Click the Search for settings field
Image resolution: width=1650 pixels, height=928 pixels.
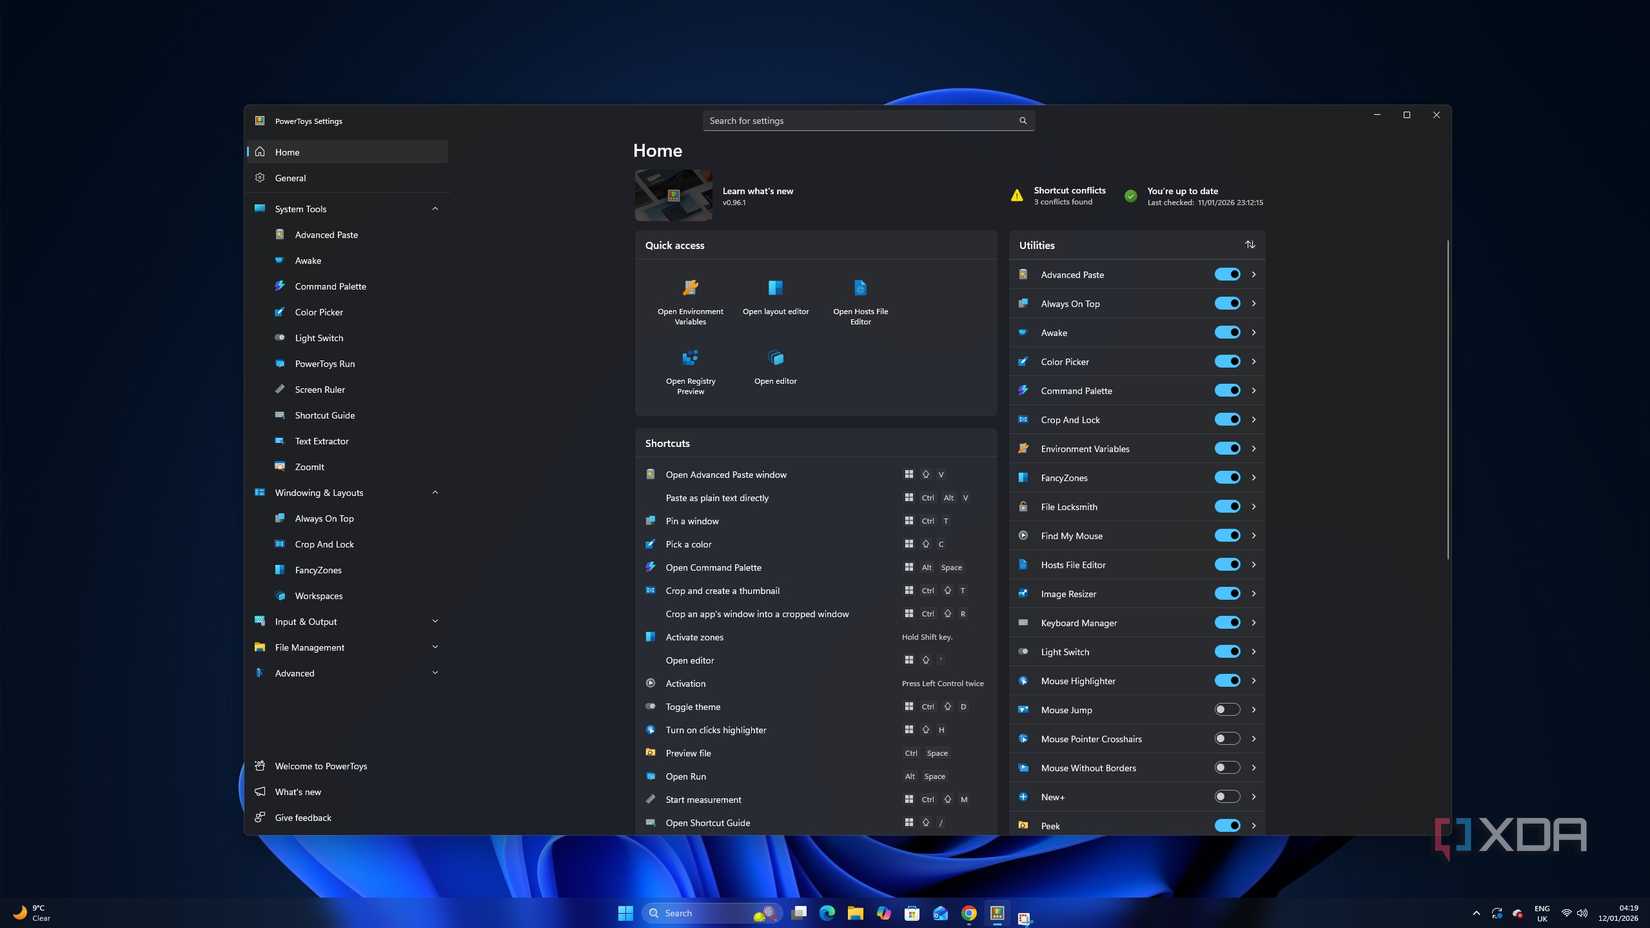[x=868, y=121]
